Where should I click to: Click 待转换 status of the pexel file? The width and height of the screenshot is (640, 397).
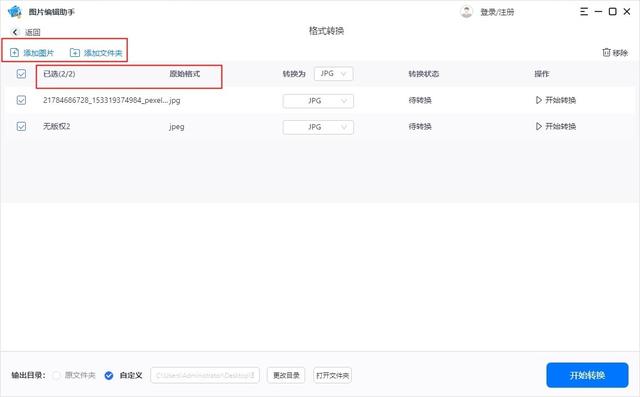click(x=420, y=100)
